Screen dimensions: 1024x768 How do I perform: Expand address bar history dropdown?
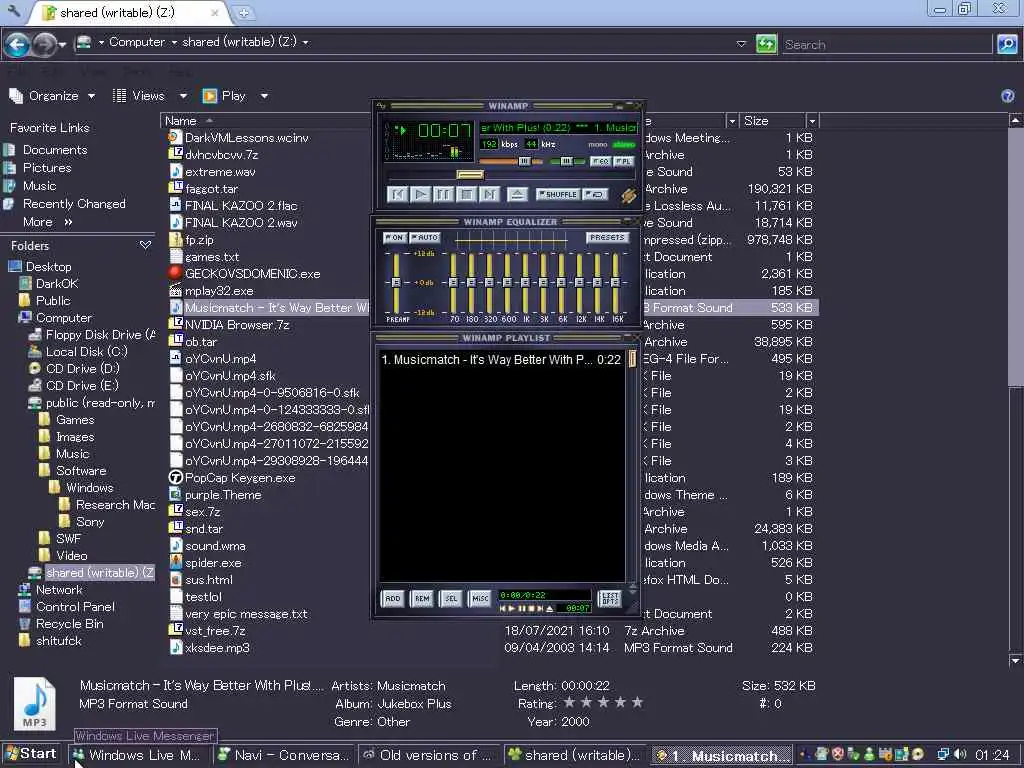[x=741, y=44]
